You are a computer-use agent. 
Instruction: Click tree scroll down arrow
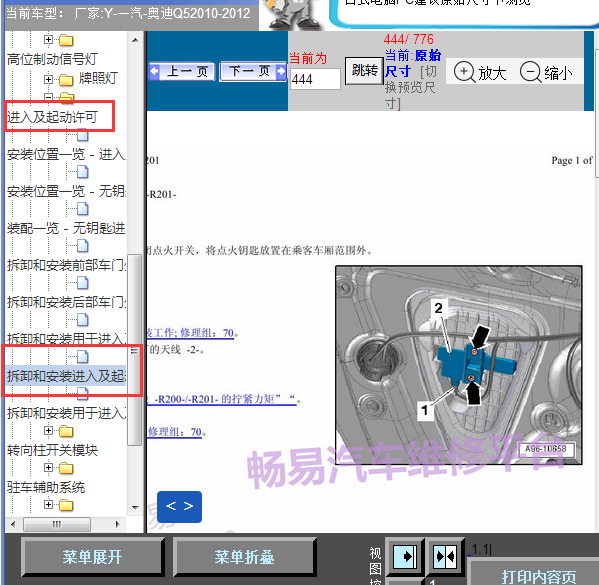[135, 507]
